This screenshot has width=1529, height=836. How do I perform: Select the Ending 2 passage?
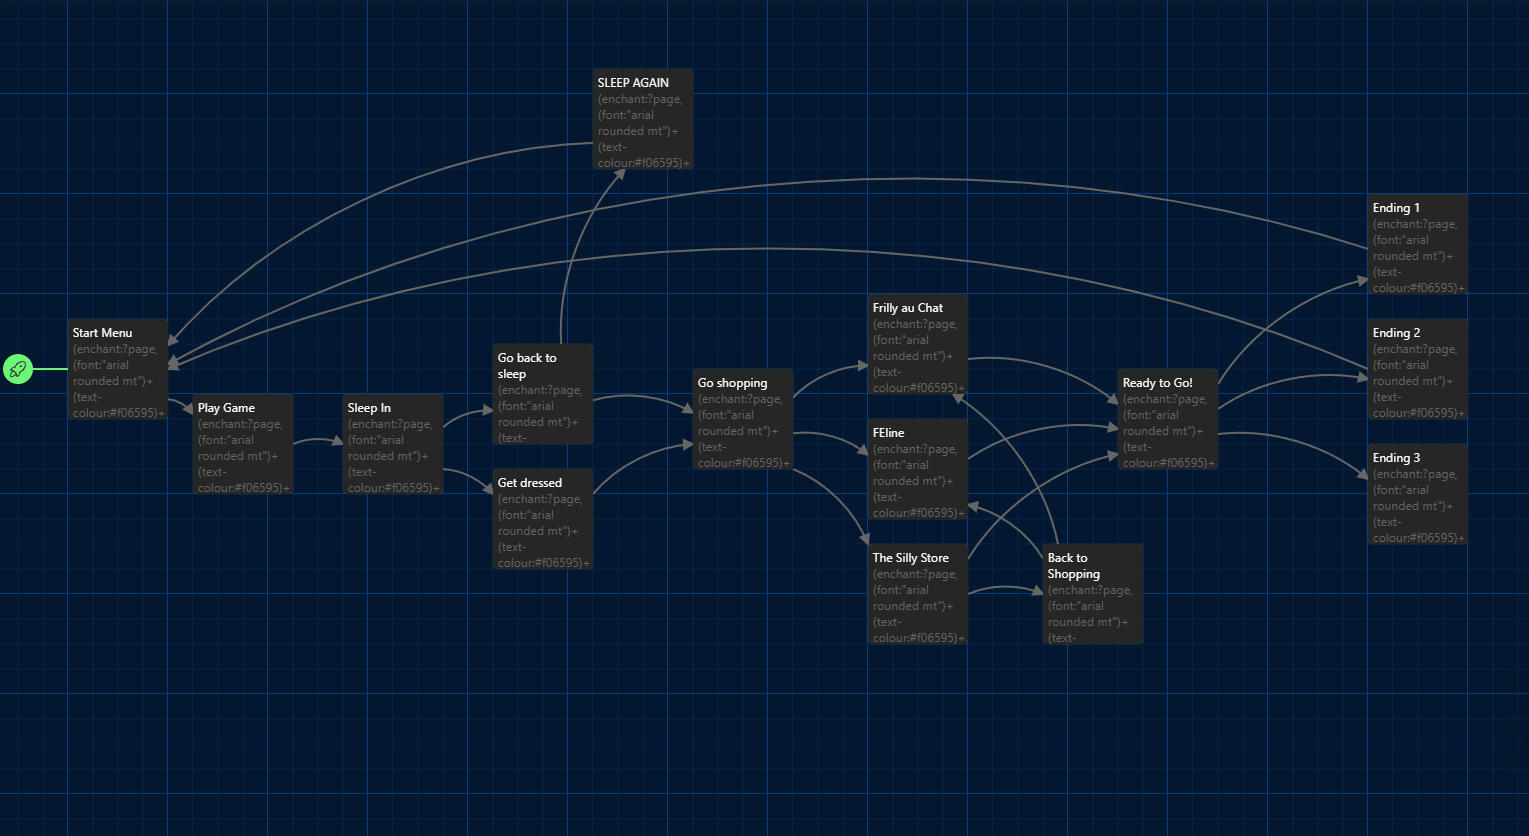pos(1418,369)
